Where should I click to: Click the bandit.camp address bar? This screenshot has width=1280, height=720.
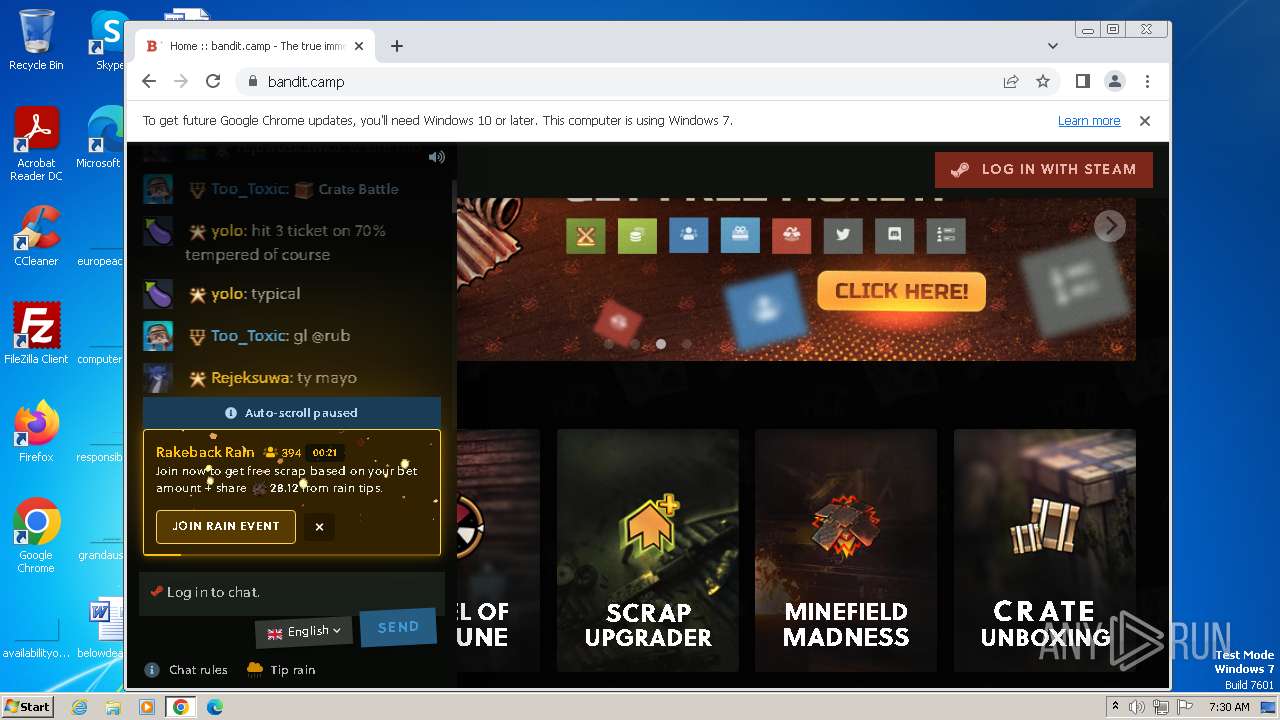620,82
